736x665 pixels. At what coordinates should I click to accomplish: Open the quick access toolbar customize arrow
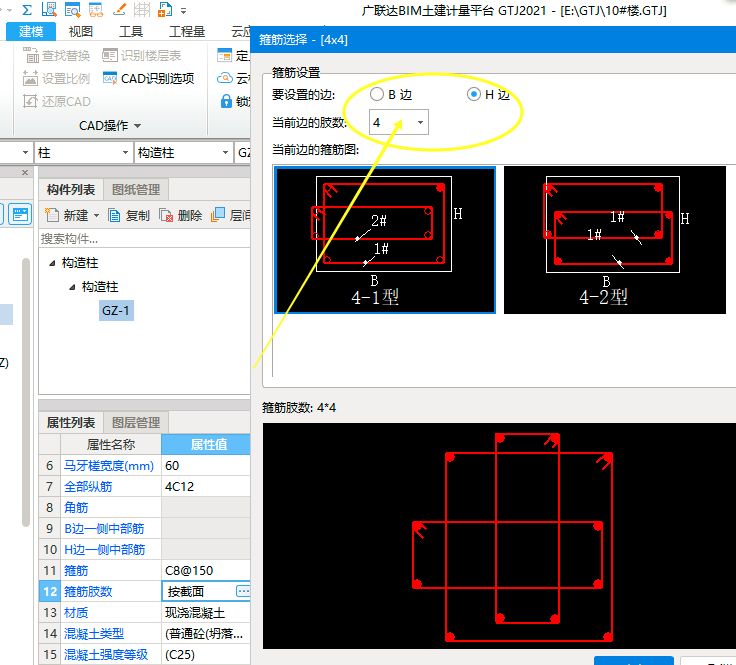pyautogui.click(x=184, y=11)
